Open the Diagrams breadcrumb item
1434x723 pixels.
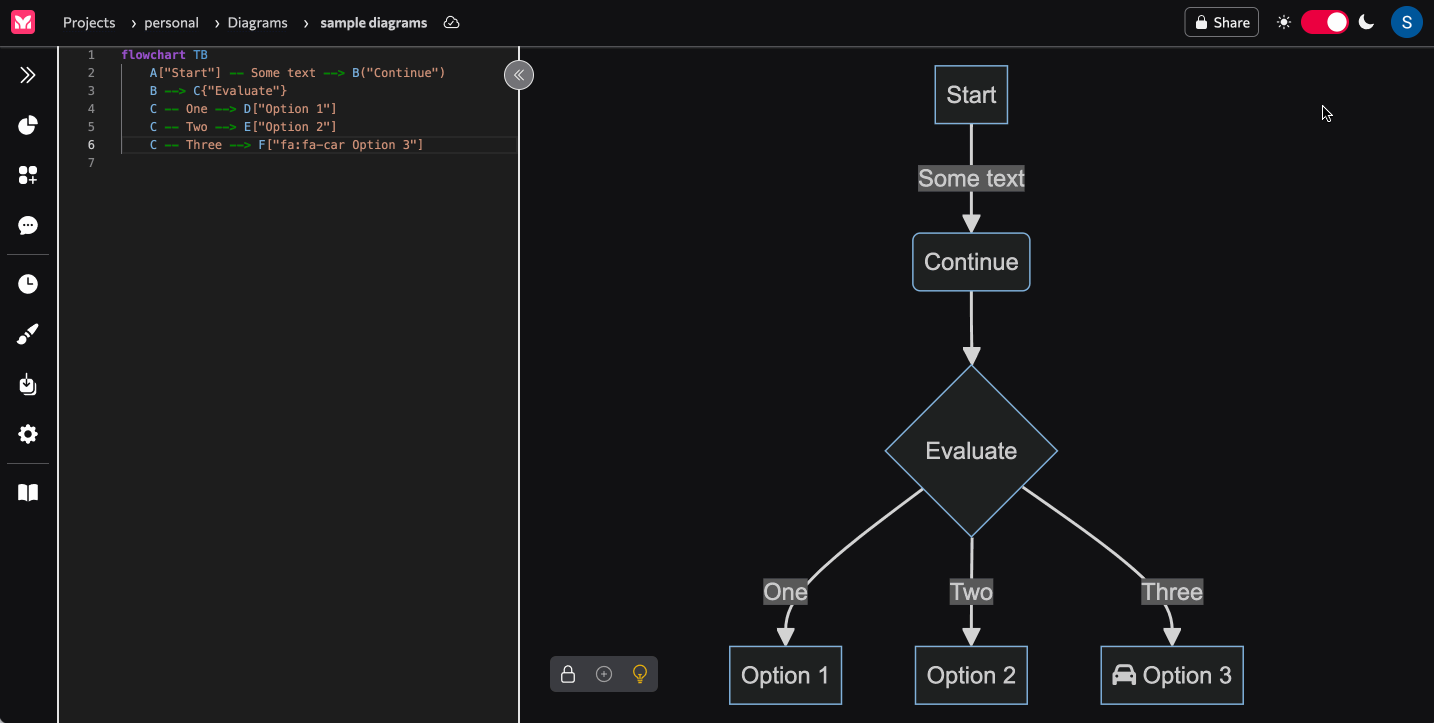(257, 22)
